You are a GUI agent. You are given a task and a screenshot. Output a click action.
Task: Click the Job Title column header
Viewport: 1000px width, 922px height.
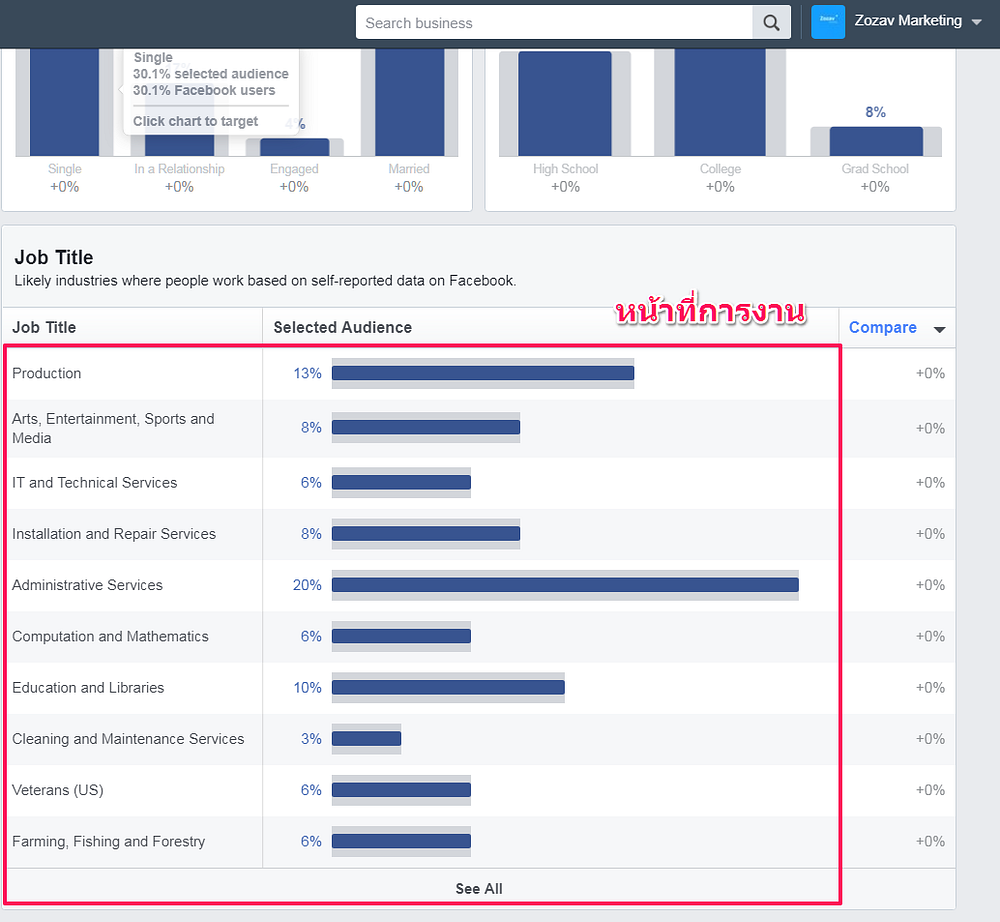tap(44, 328)
